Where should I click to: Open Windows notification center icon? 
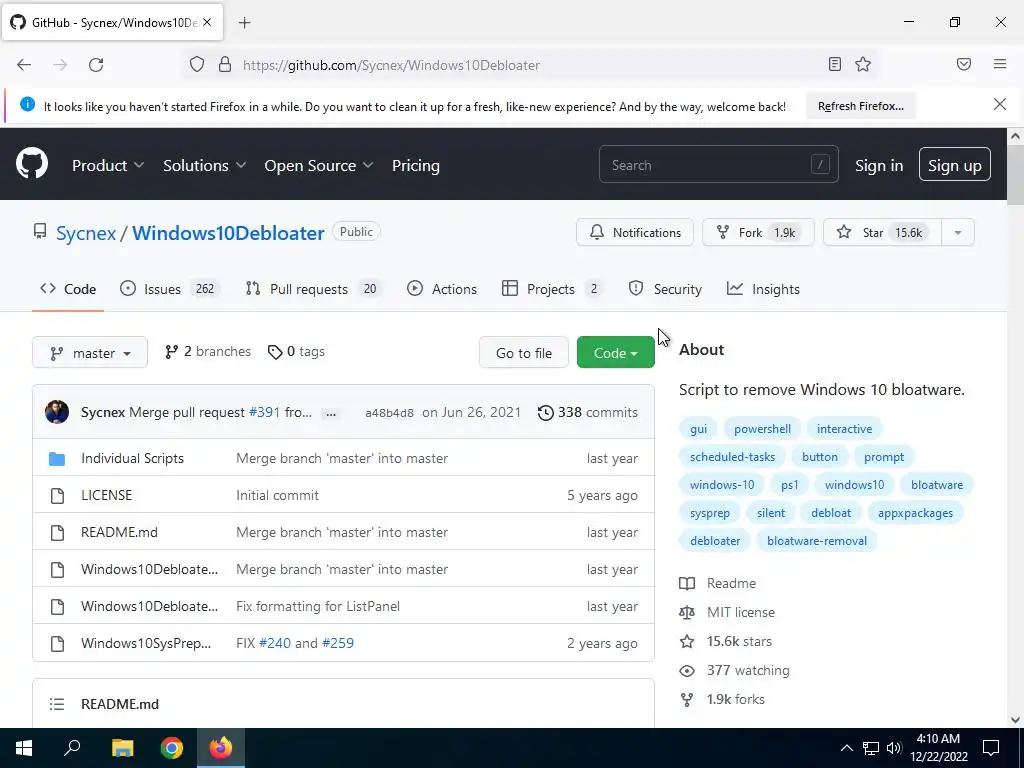pos(991,748)
